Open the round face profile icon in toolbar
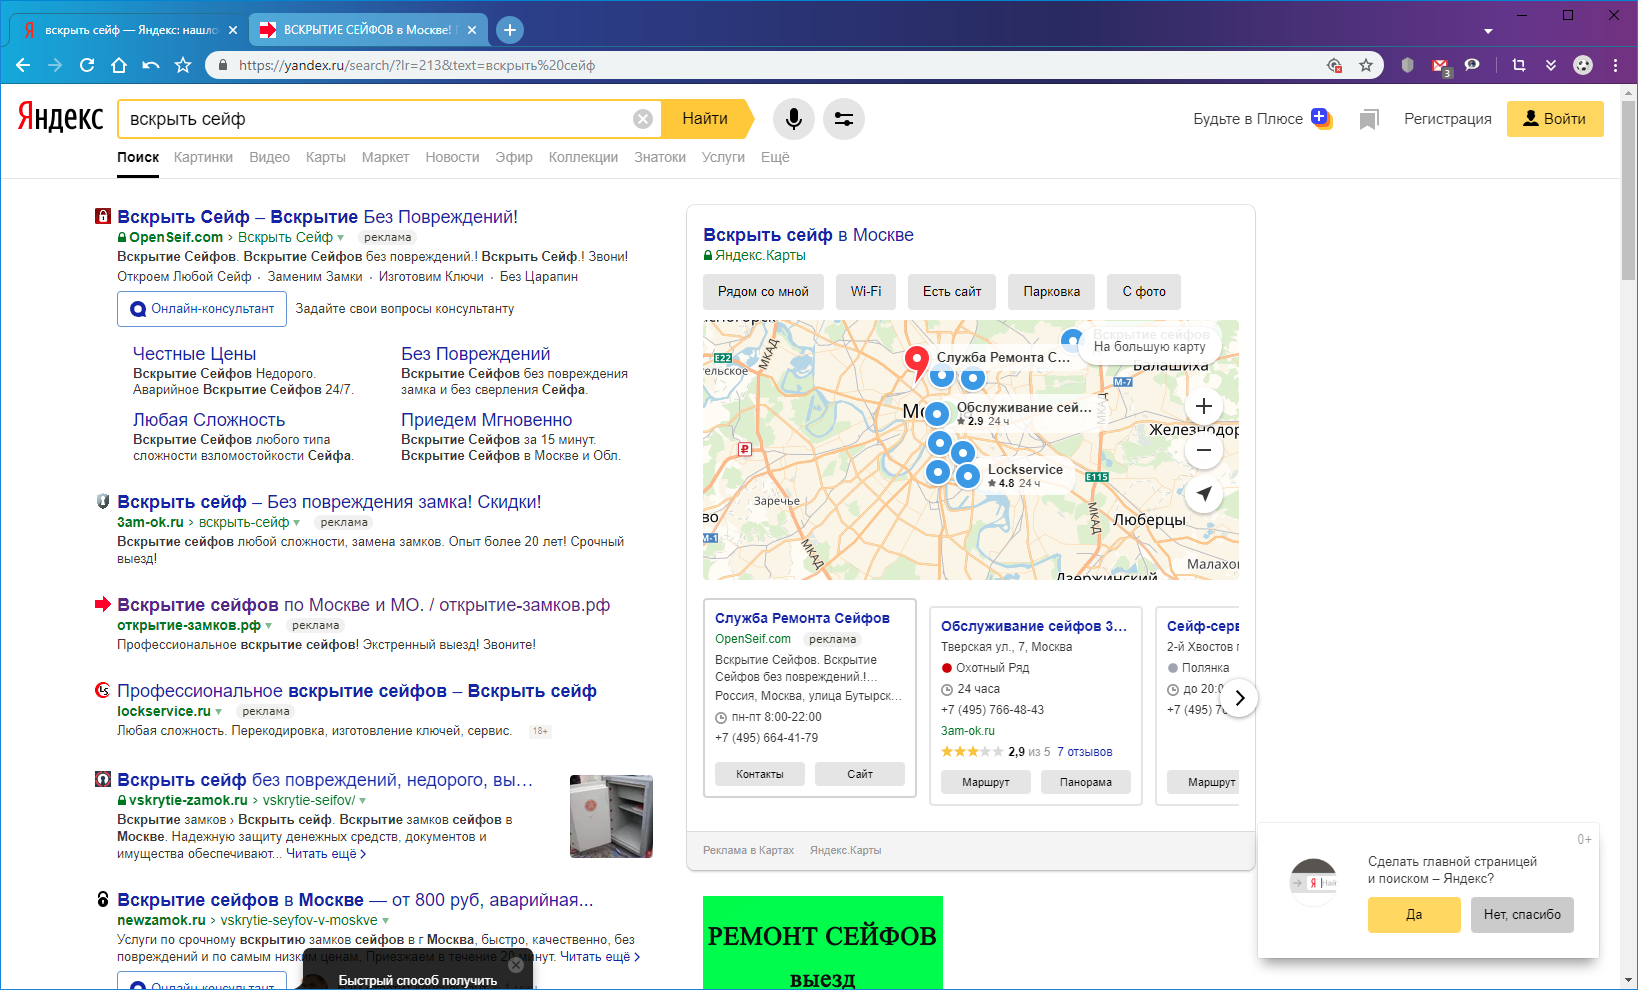The width and height of the screenshot is (1638, 990). 1583,65
